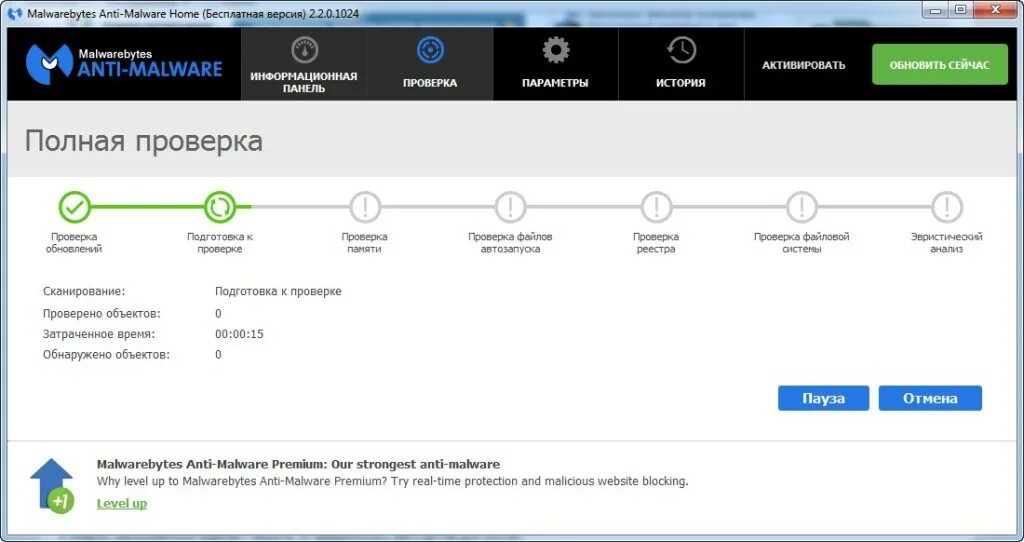Cancel the scan with Отмена button
The height and width of the screenshot is (542, 1024).
coord(930,398)
